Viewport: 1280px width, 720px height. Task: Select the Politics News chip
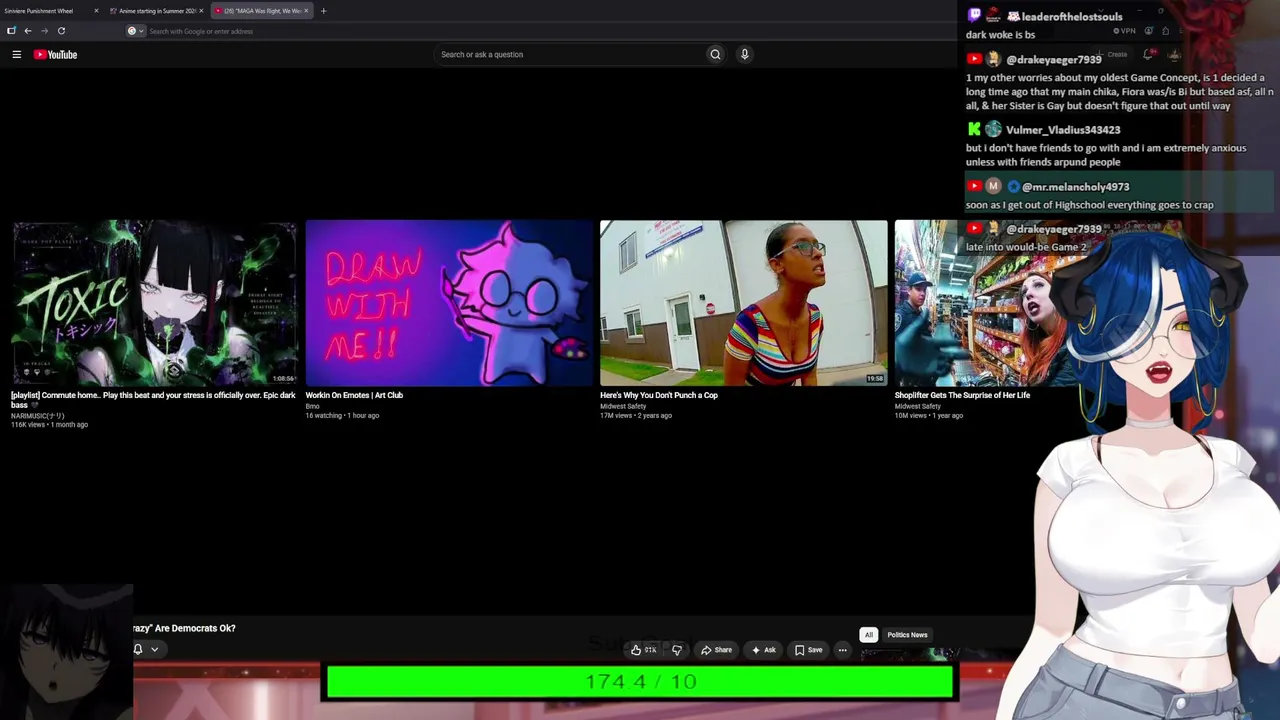(x=907, y=635)
